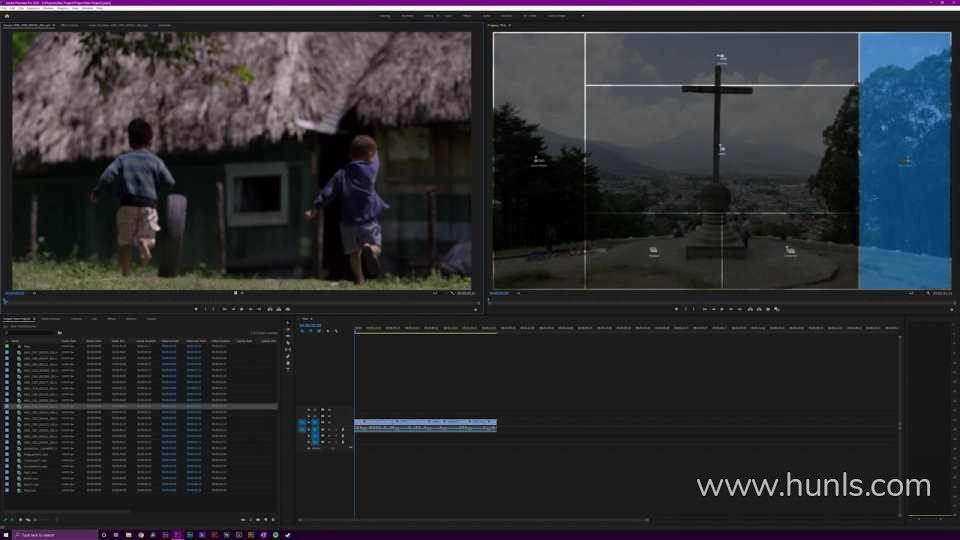Select the Hand tool

coord(288,363)
